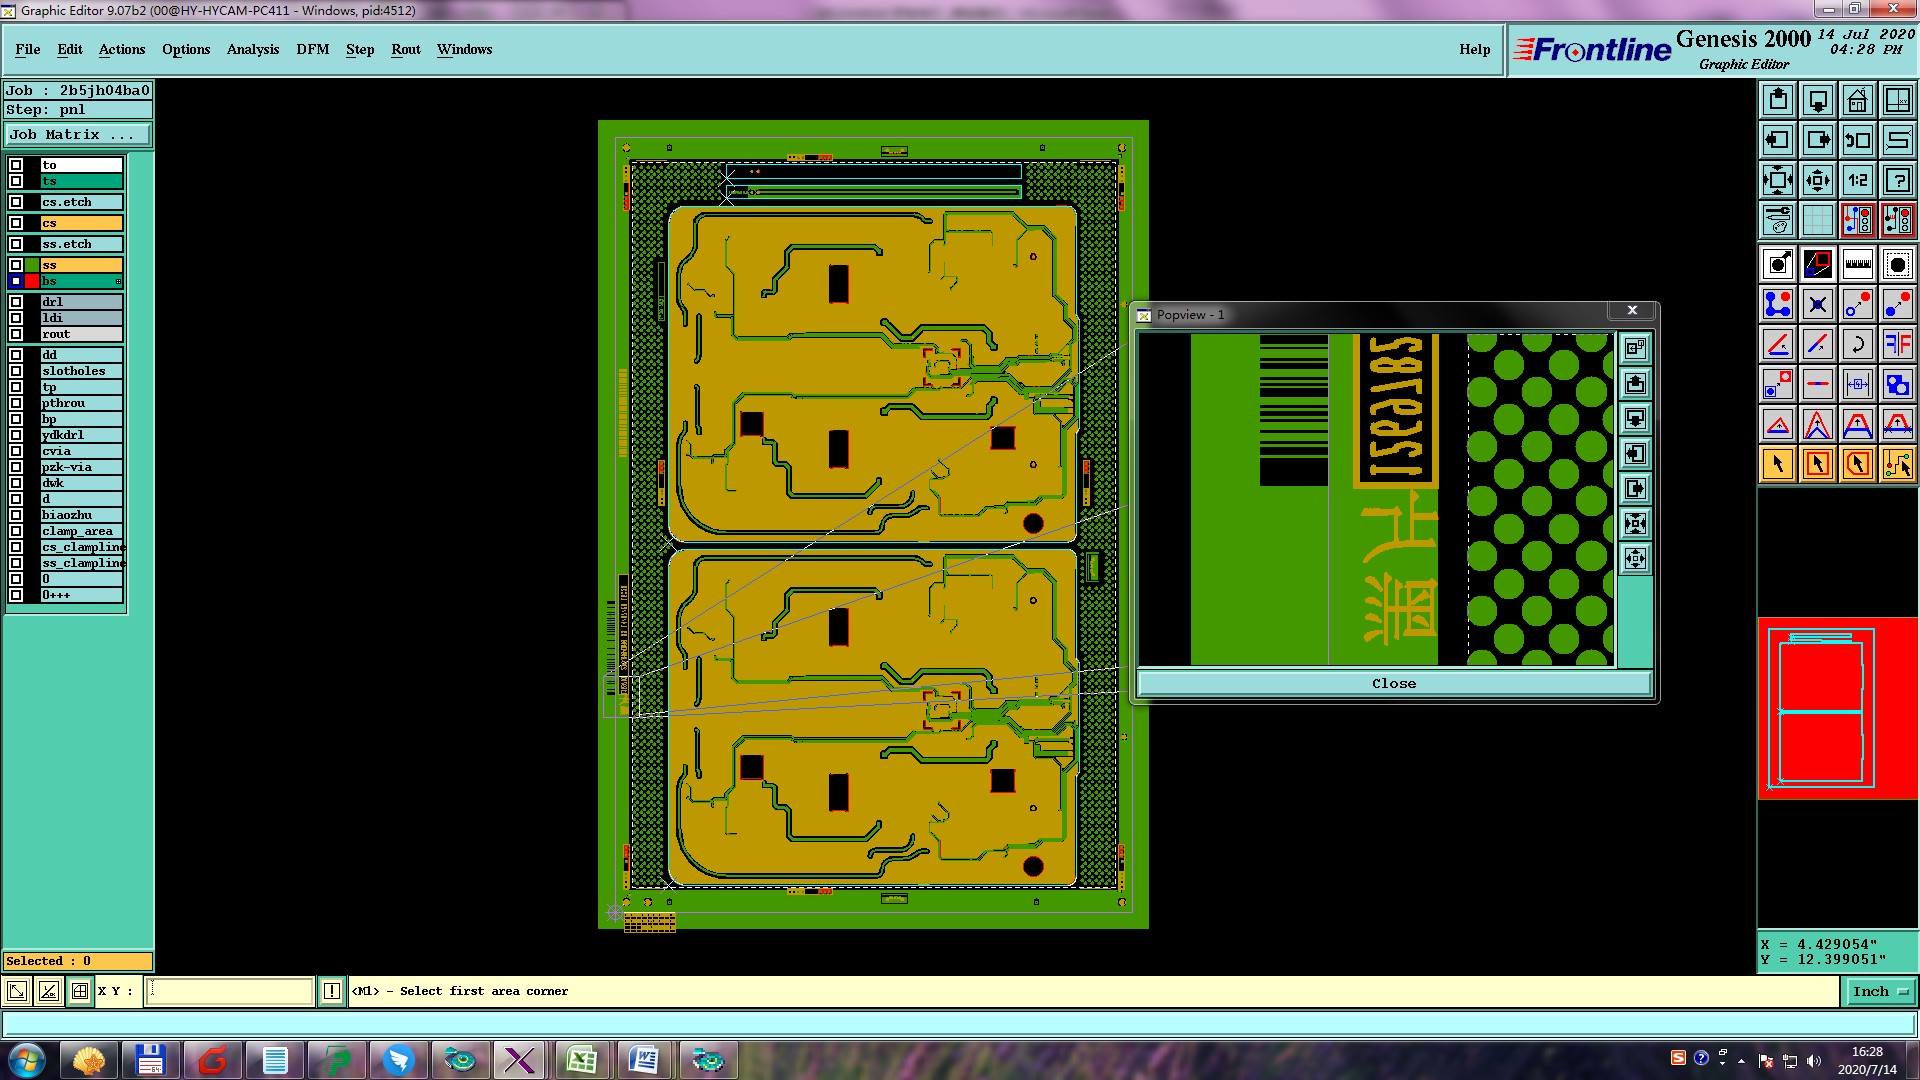Open the DFM menu

tap(312, 49)
